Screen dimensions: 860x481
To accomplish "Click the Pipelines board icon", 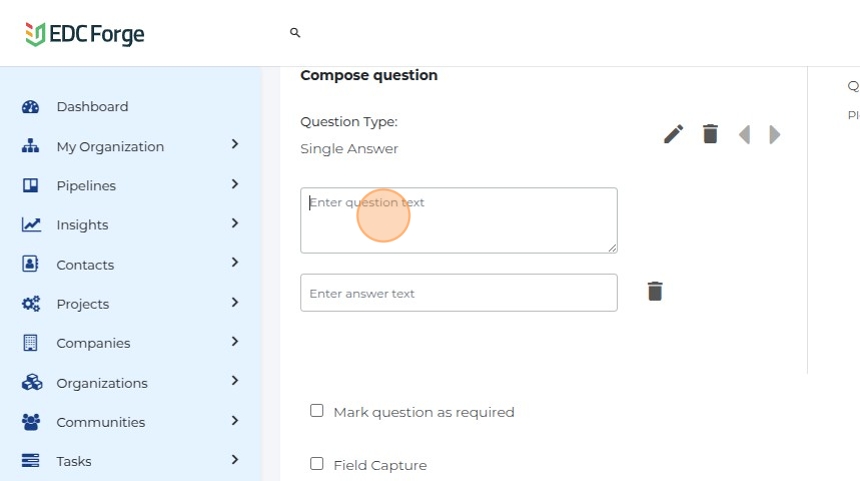I will (x=30, y=186).
